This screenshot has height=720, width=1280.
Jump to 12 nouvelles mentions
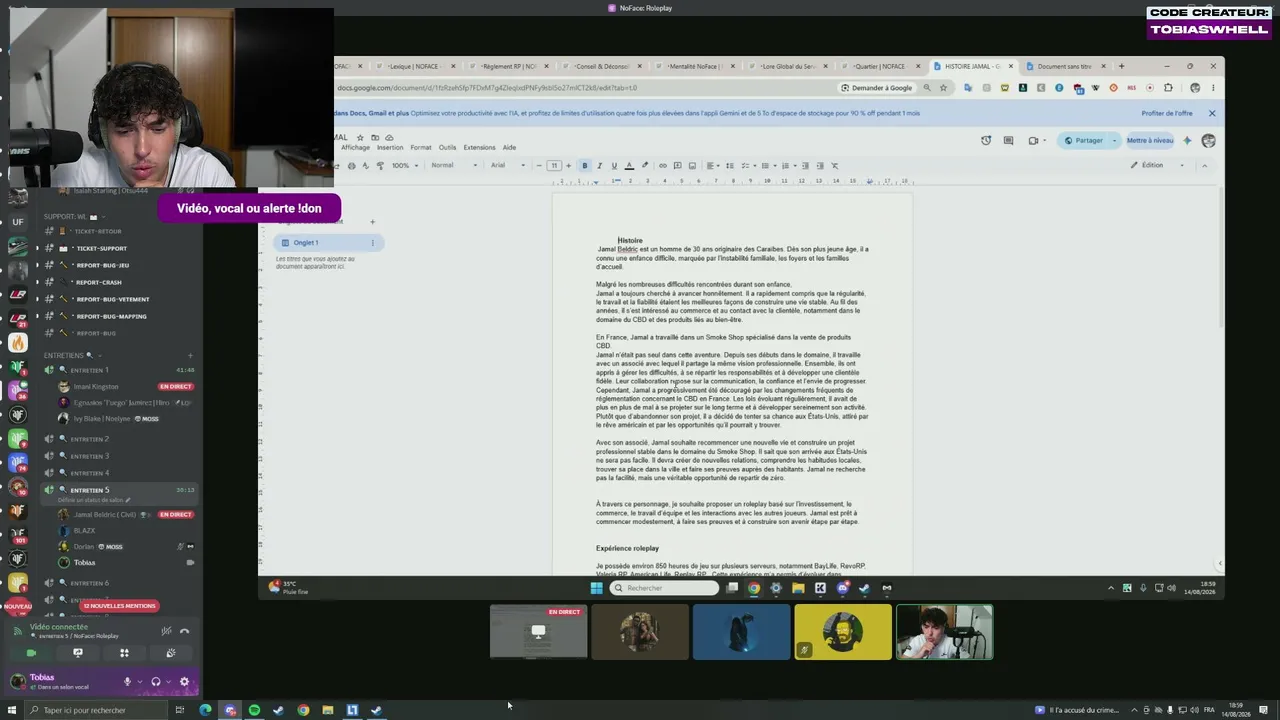tap(119, 606)
